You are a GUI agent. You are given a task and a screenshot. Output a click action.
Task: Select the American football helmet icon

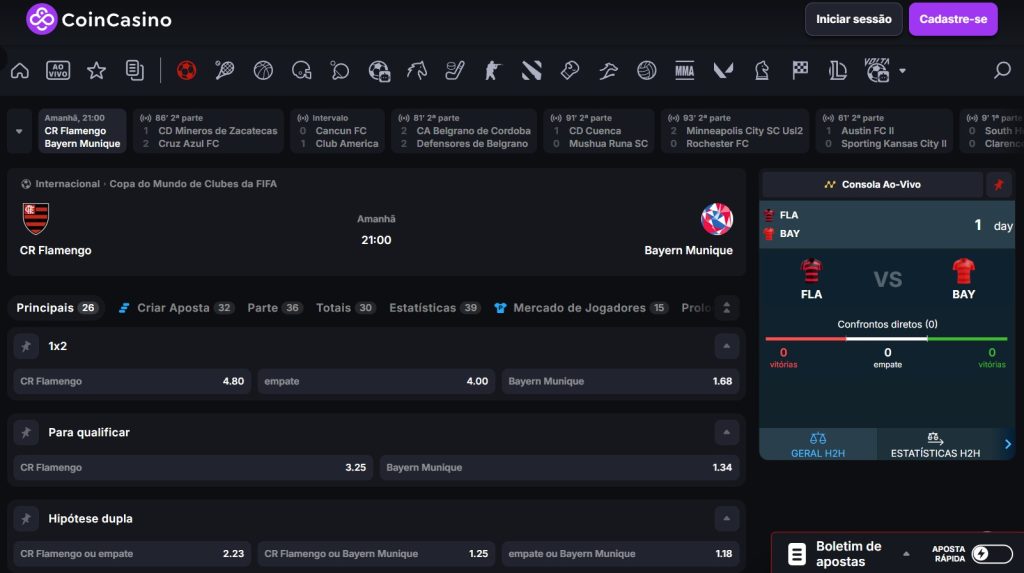(x=302, y=70)
